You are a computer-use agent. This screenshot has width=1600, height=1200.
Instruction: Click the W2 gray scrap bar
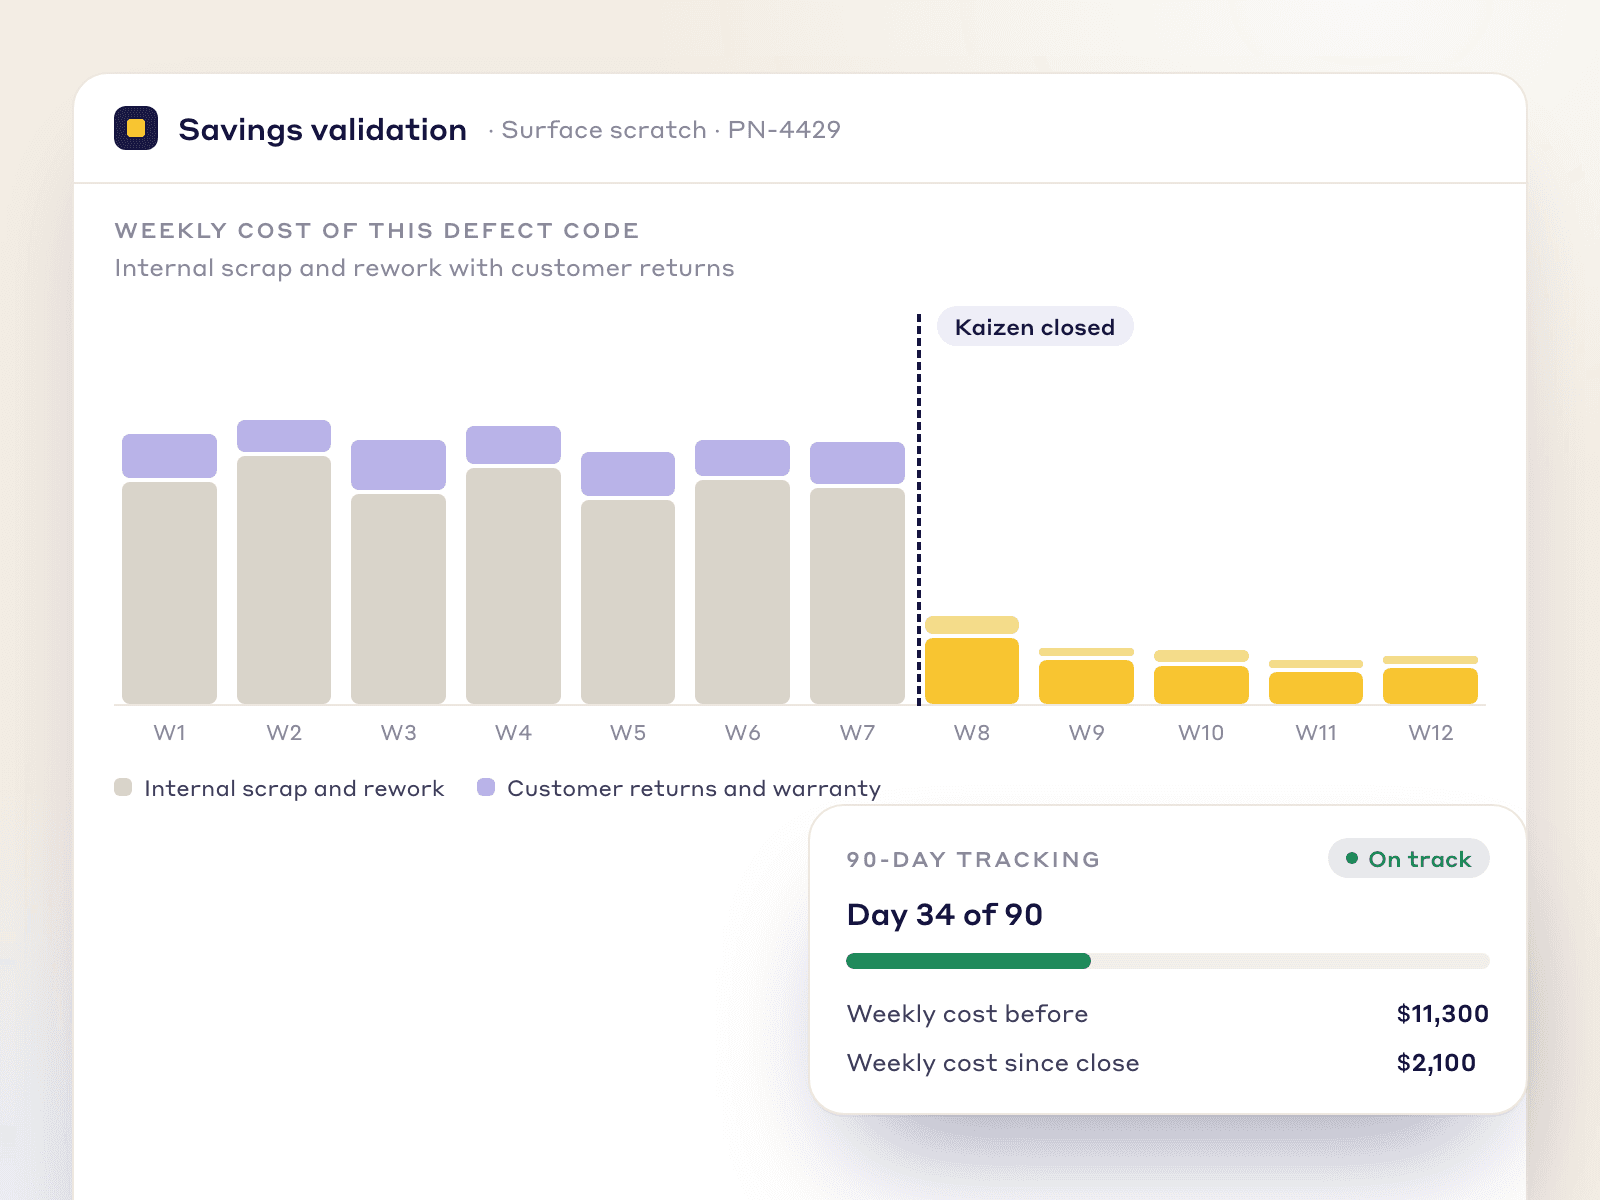pyautogui.click(x=284, y=580)
